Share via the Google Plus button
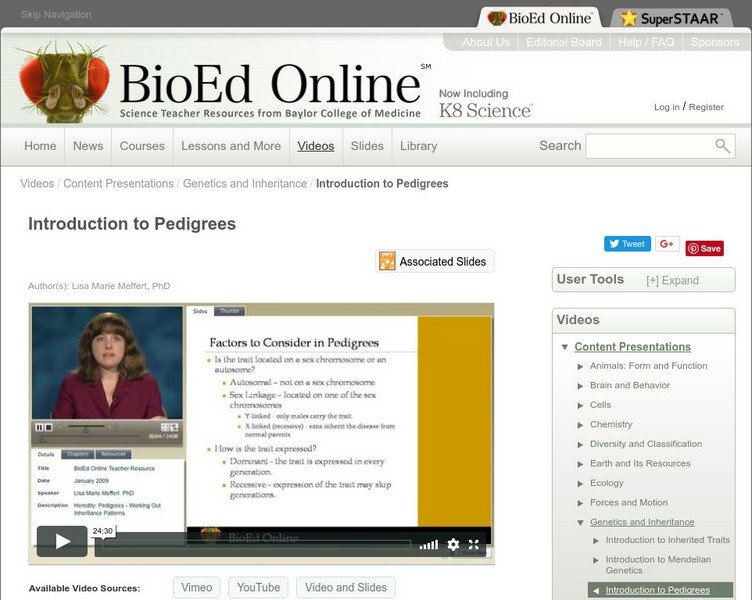The width and height of the screenshot is (752, 600). tap(667, 244)
